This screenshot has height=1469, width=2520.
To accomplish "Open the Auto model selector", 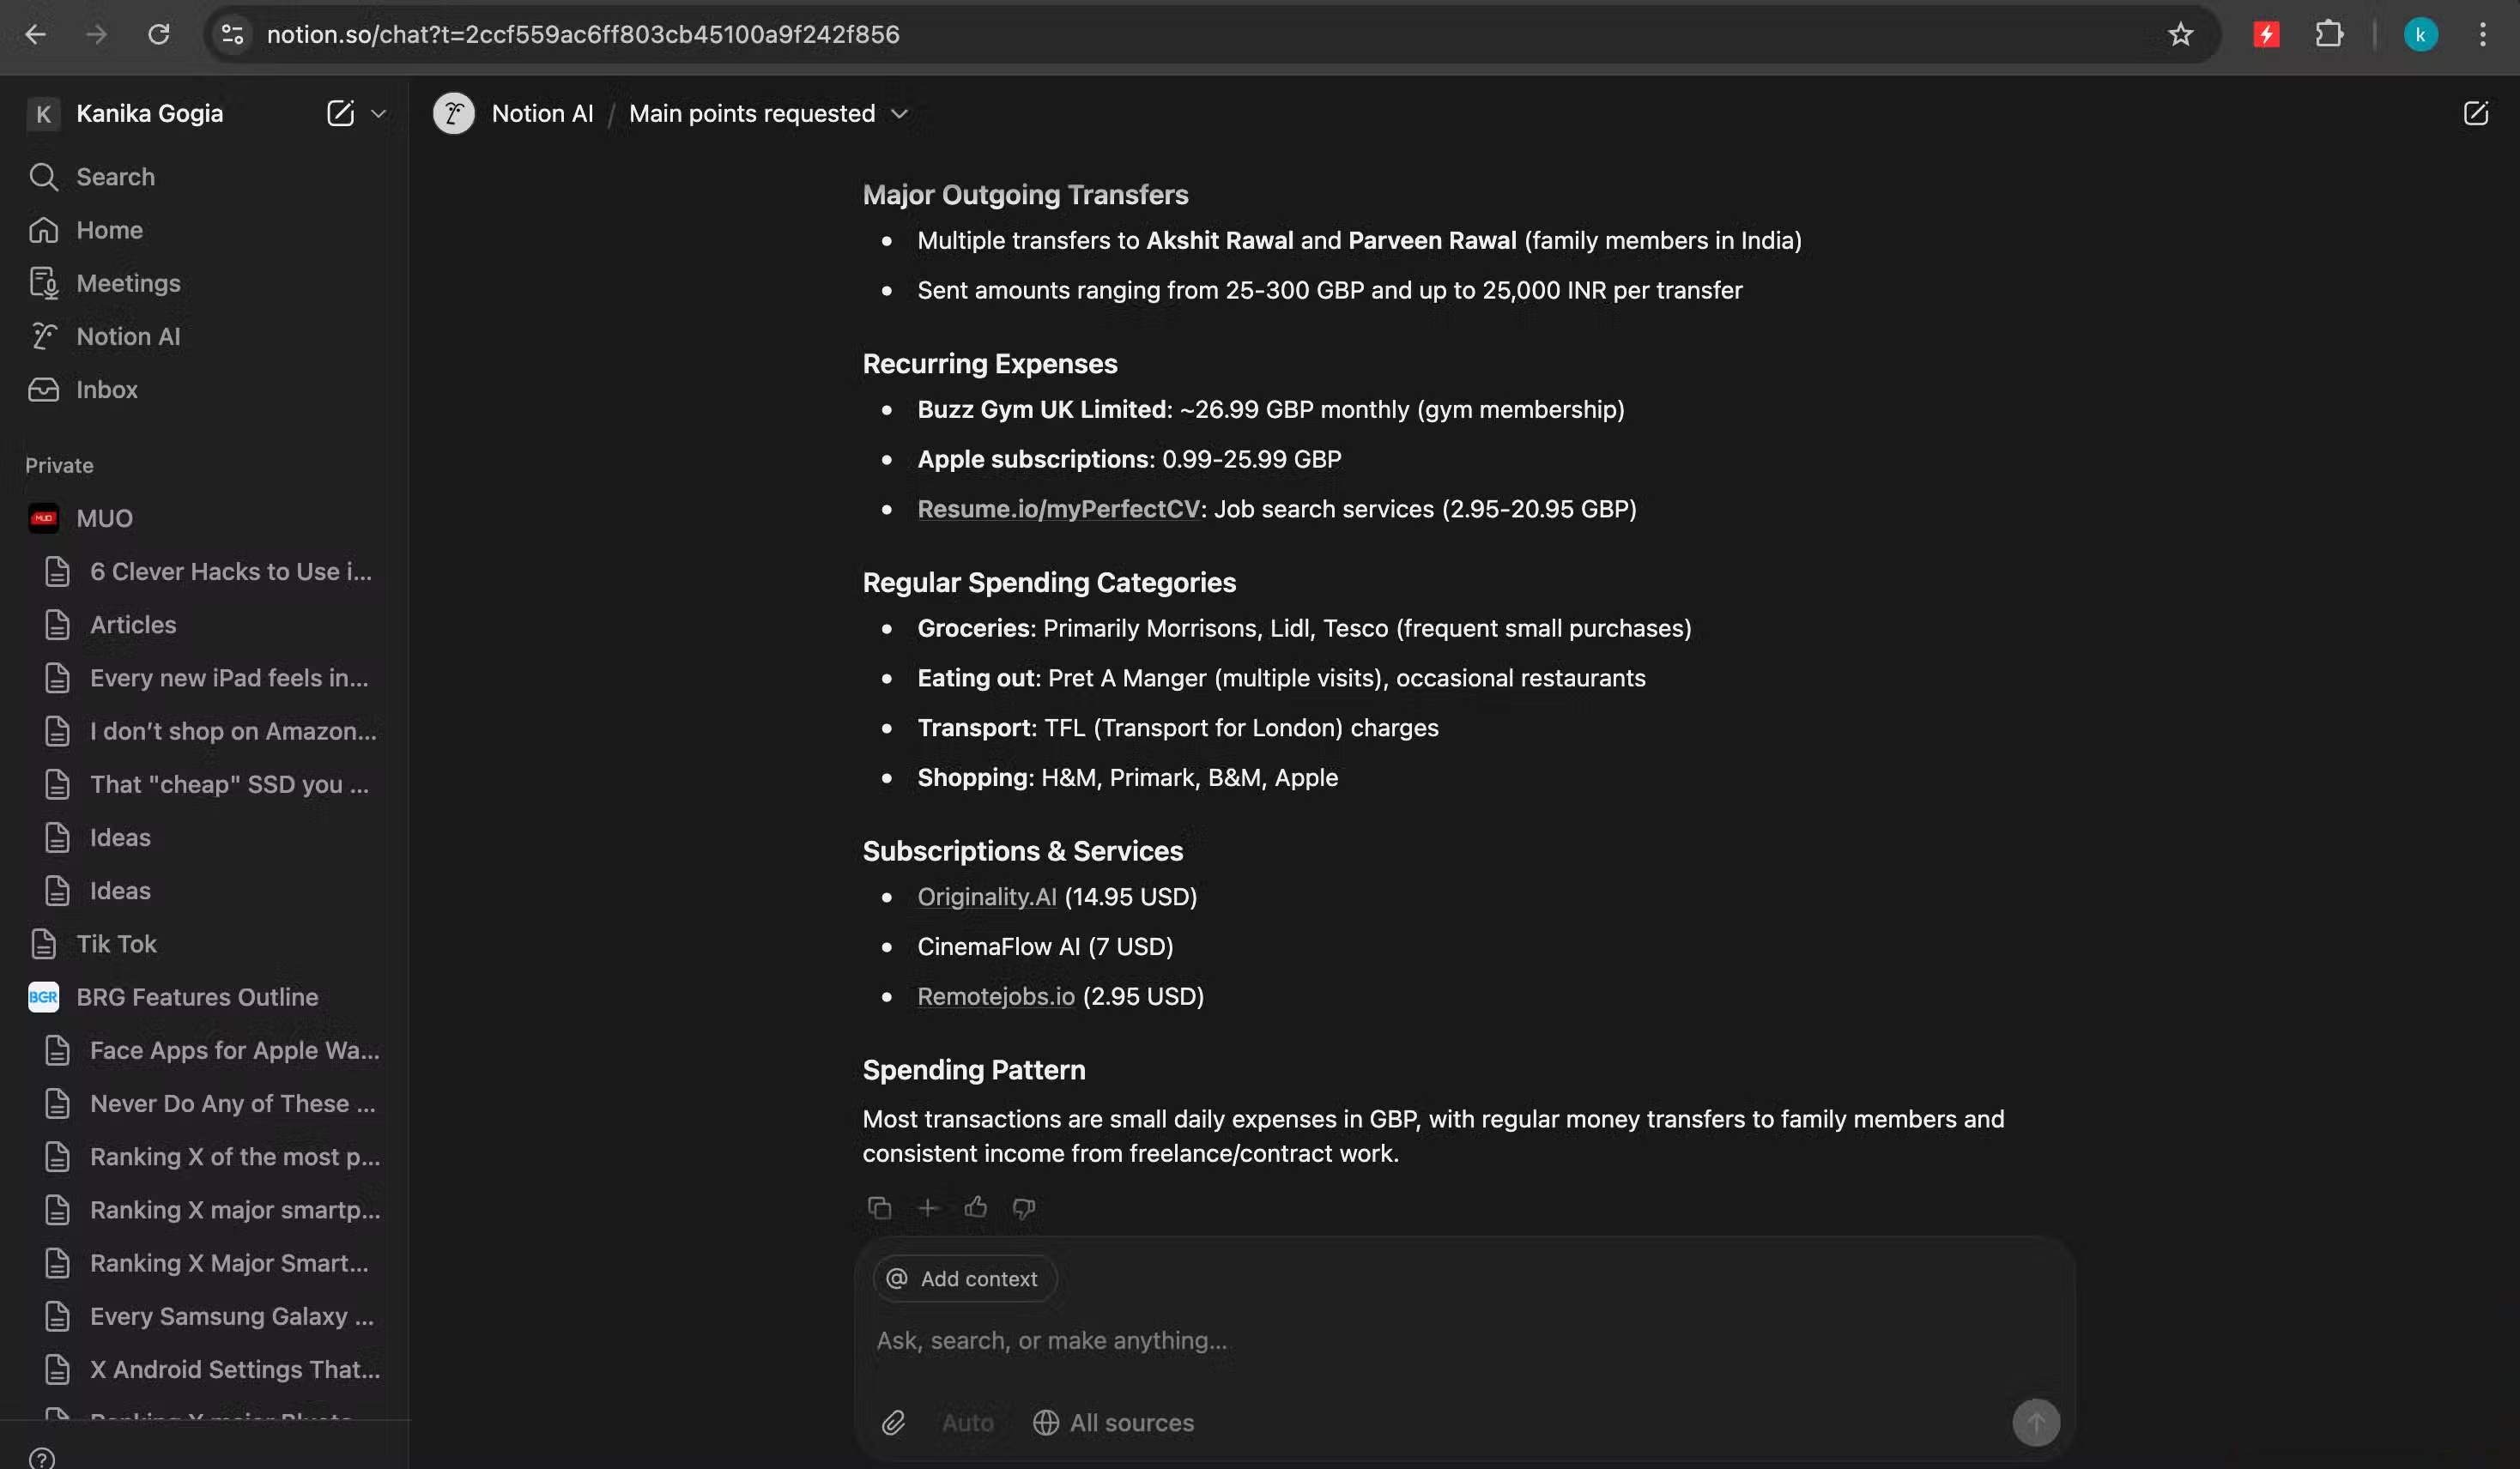I will point(967,1422).
